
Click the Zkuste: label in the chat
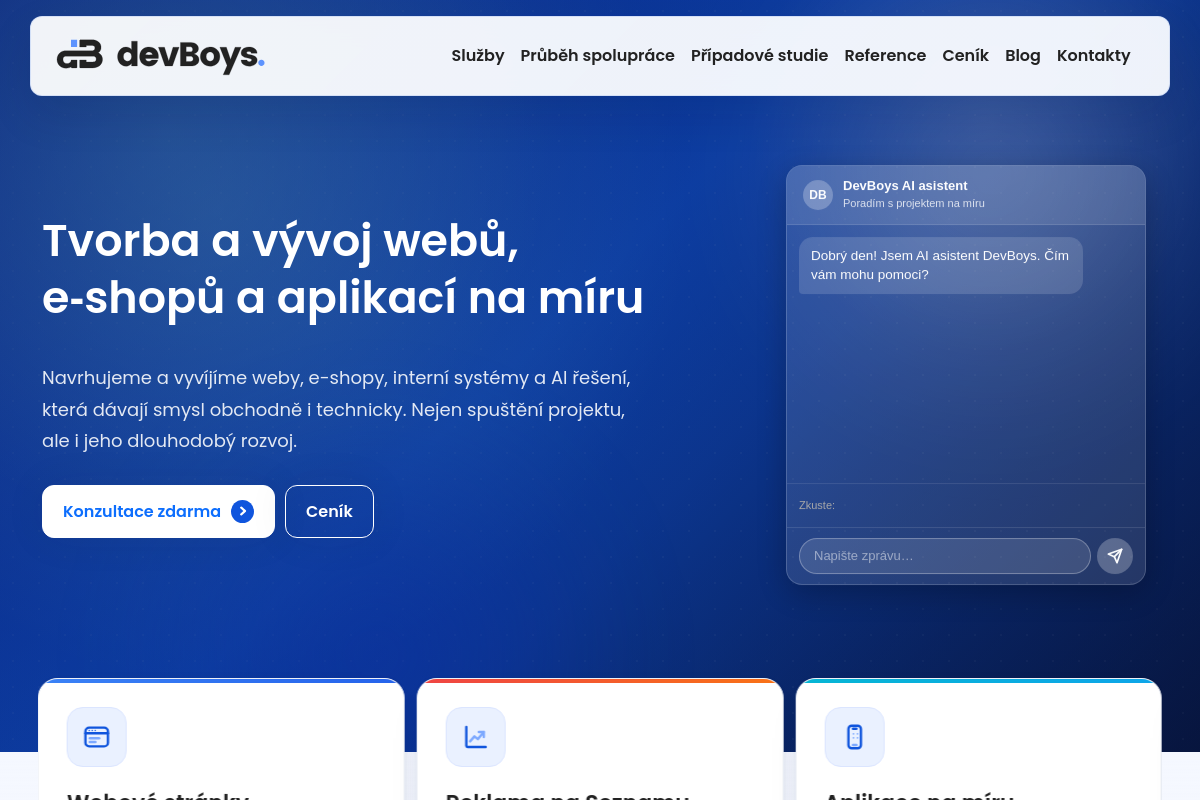click(817, 505)
